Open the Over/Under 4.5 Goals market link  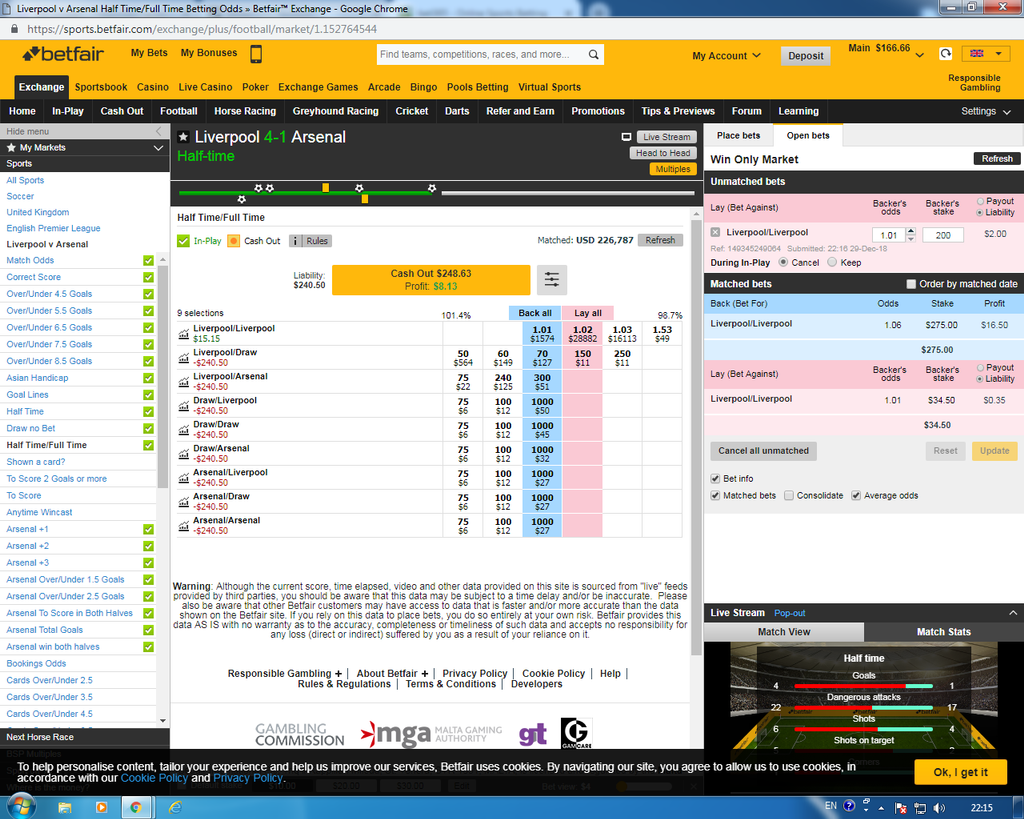[x=49, y=294]
